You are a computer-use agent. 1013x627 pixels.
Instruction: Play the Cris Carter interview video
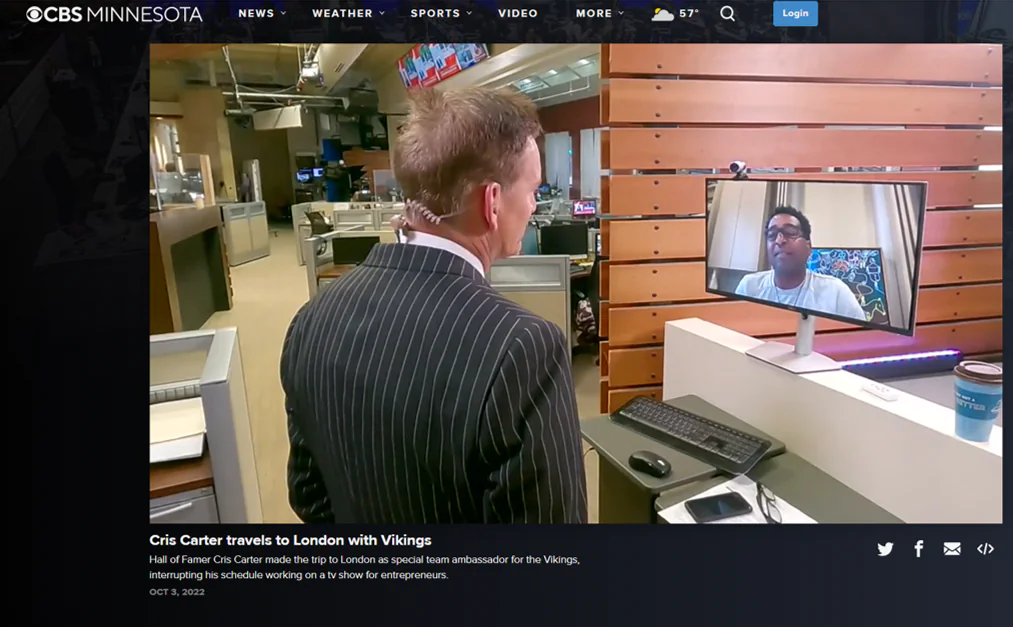click(x=576, y=283)
